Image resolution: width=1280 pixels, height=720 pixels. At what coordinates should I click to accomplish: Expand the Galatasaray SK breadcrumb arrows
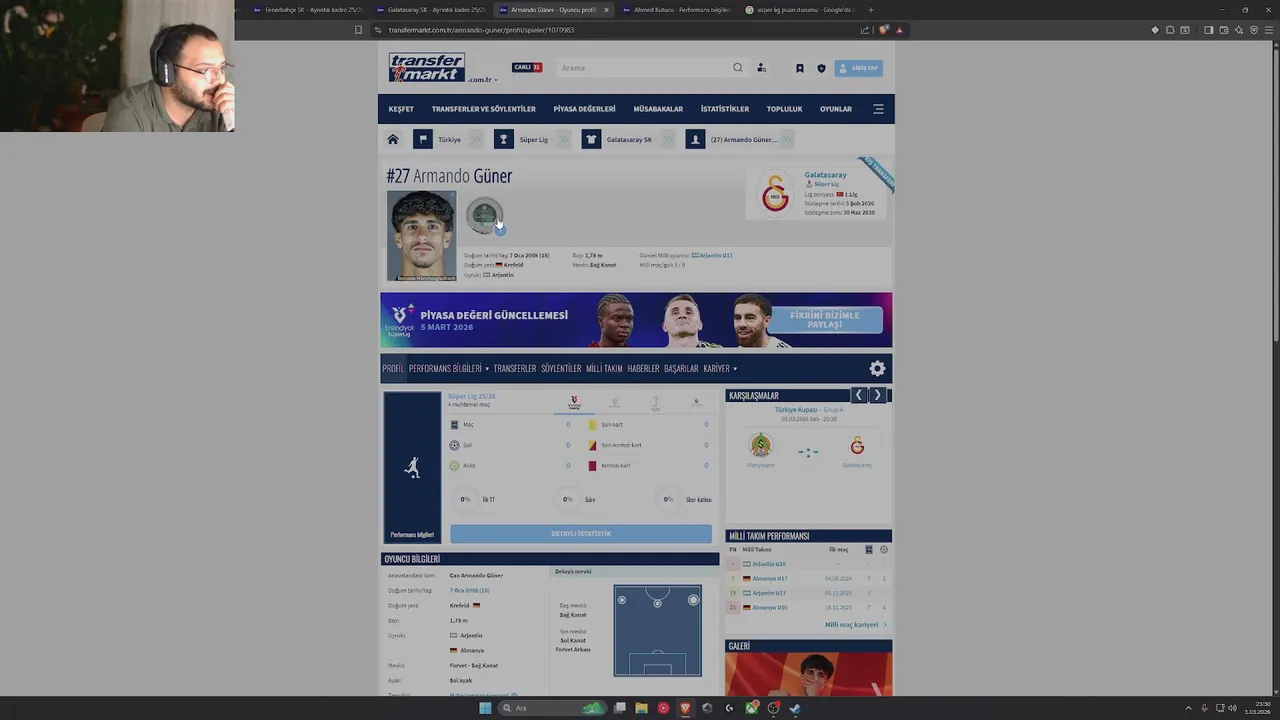(667, 139)
